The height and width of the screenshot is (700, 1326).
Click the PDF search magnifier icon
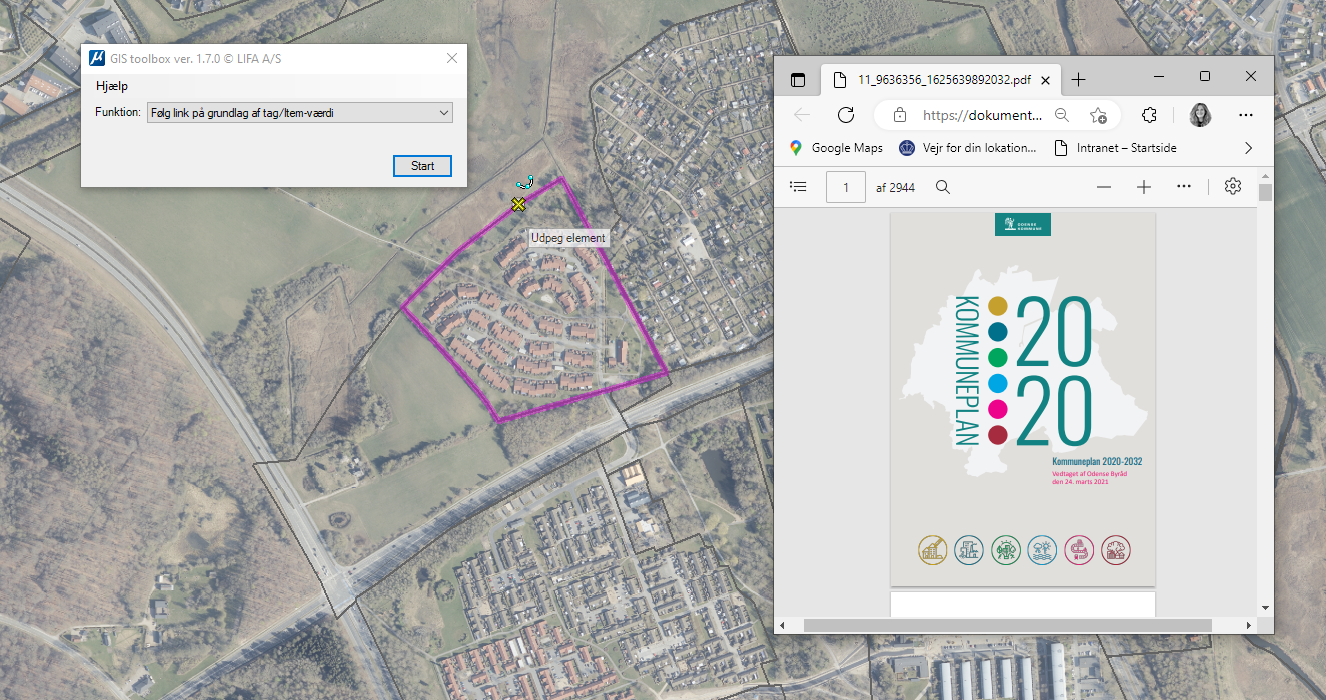[x=942, y=187]
